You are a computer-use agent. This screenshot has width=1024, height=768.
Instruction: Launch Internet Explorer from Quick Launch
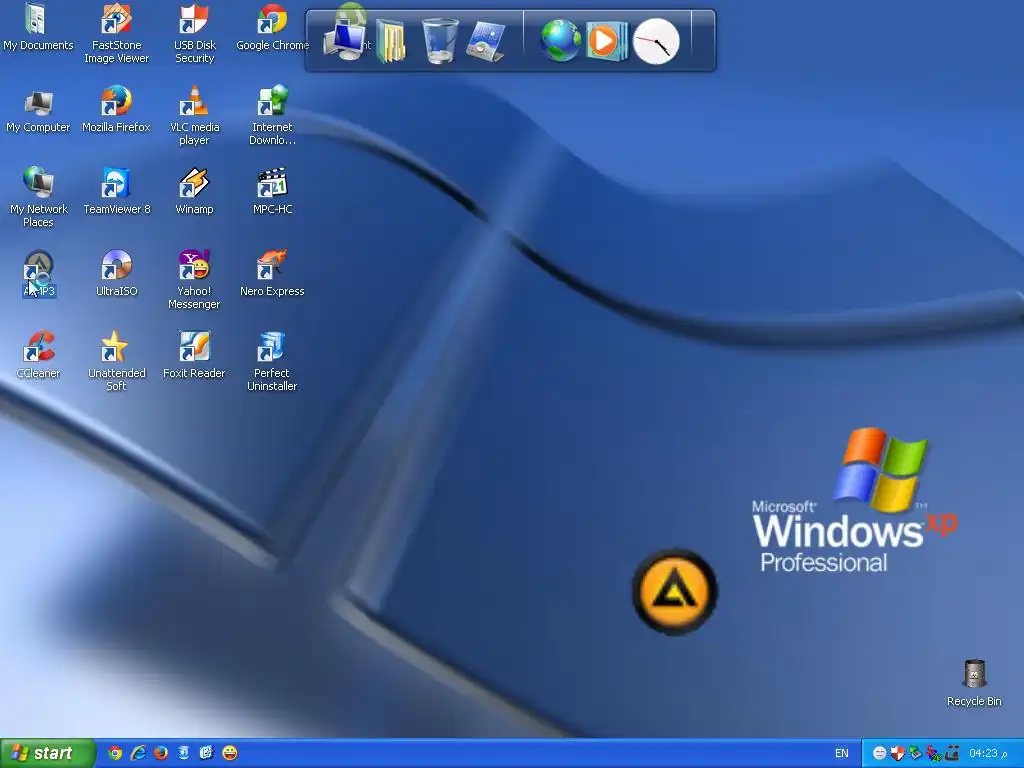tap(138, 753)
